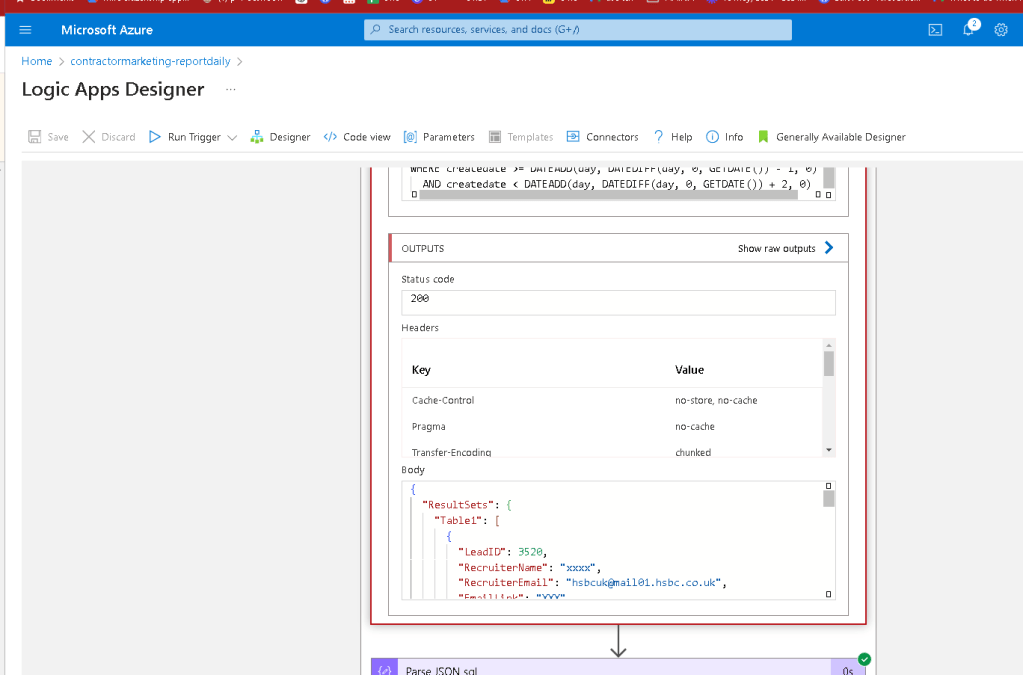
Task: Click Show raw outputs link
Action: pos(776,248)
